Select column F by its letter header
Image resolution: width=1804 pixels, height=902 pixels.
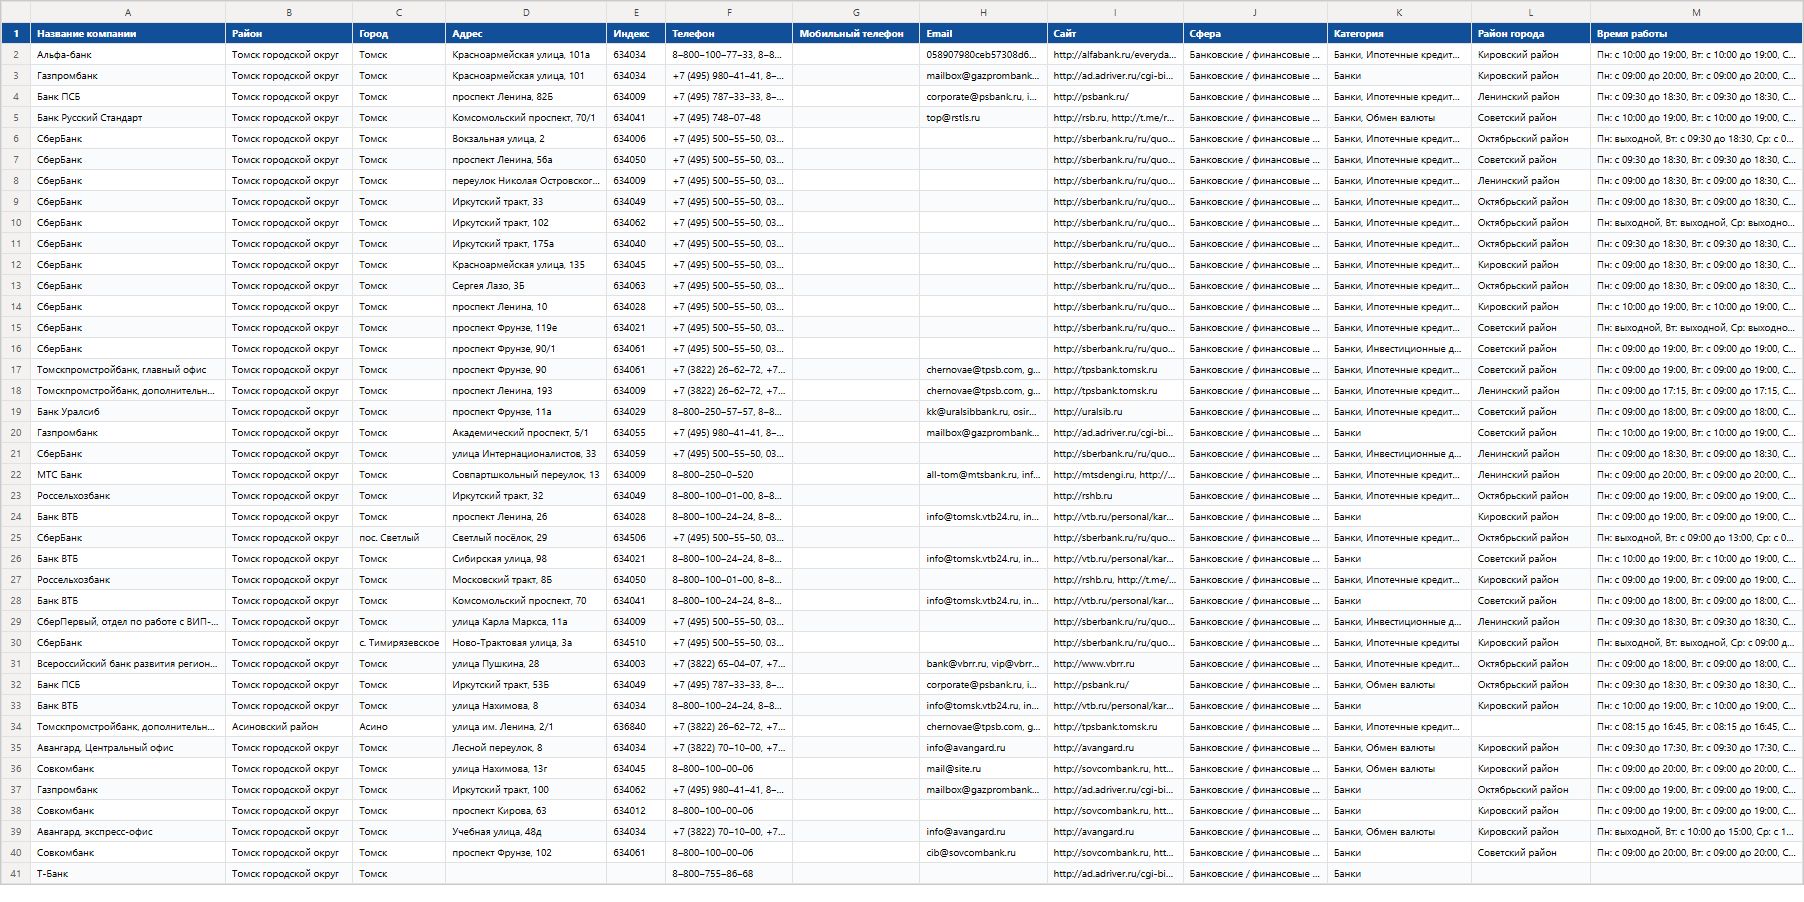click(729, 12)
